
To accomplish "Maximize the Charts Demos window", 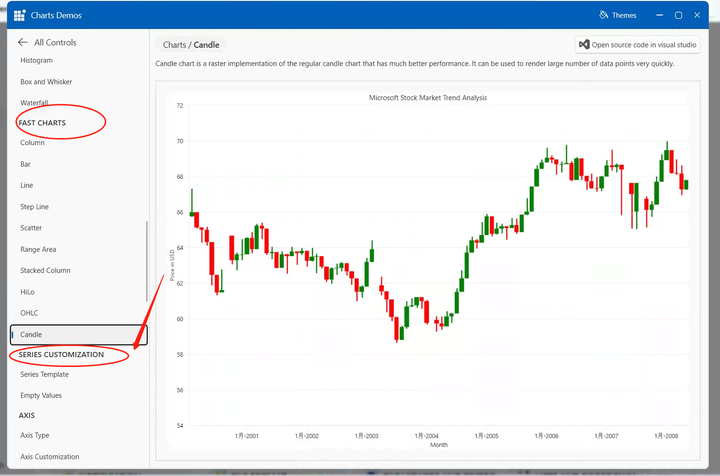I will [x=678, y=15].
